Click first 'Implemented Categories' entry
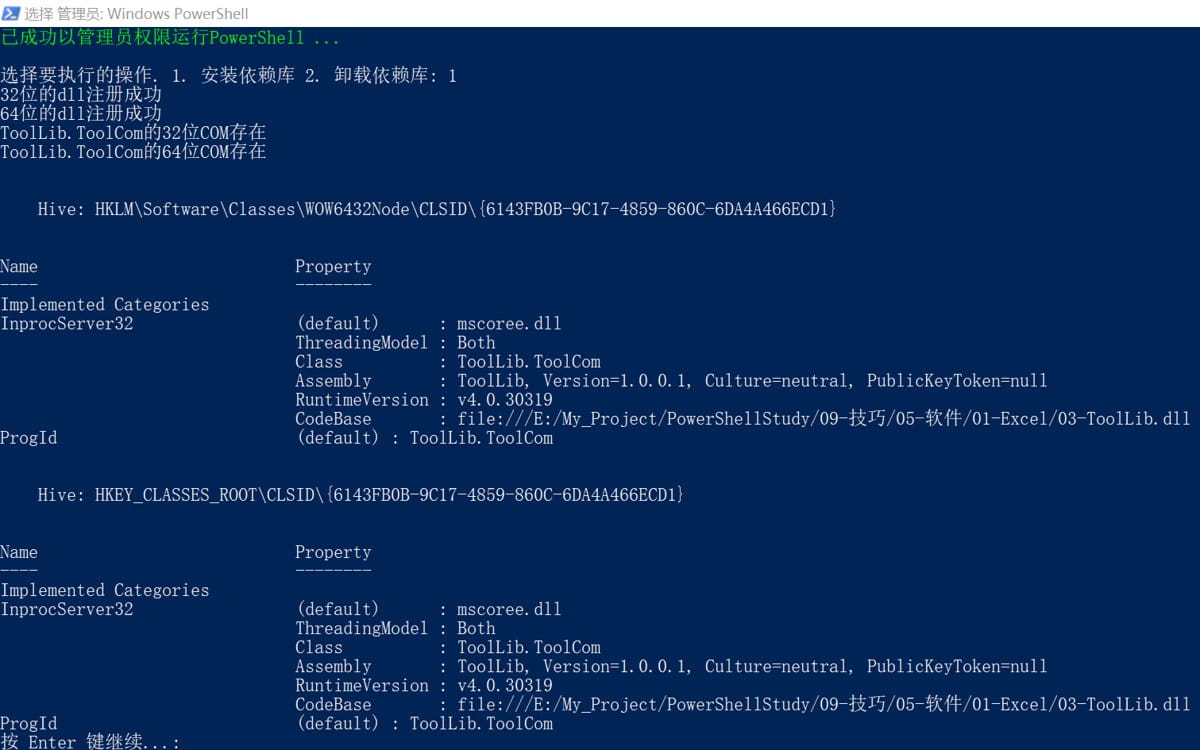The width and height of the screenshot is (1200, 750). click(105, 305)
